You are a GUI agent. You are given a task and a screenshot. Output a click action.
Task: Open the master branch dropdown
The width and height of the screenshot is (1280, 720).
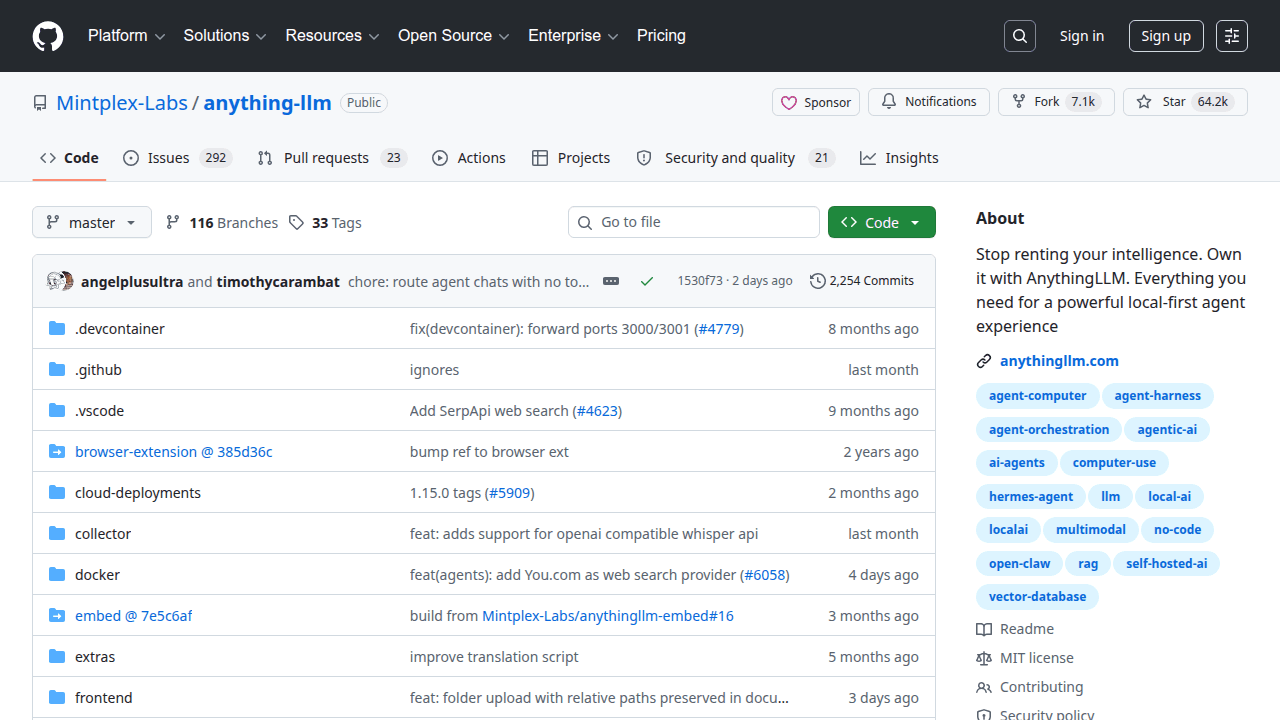(92, 222)
